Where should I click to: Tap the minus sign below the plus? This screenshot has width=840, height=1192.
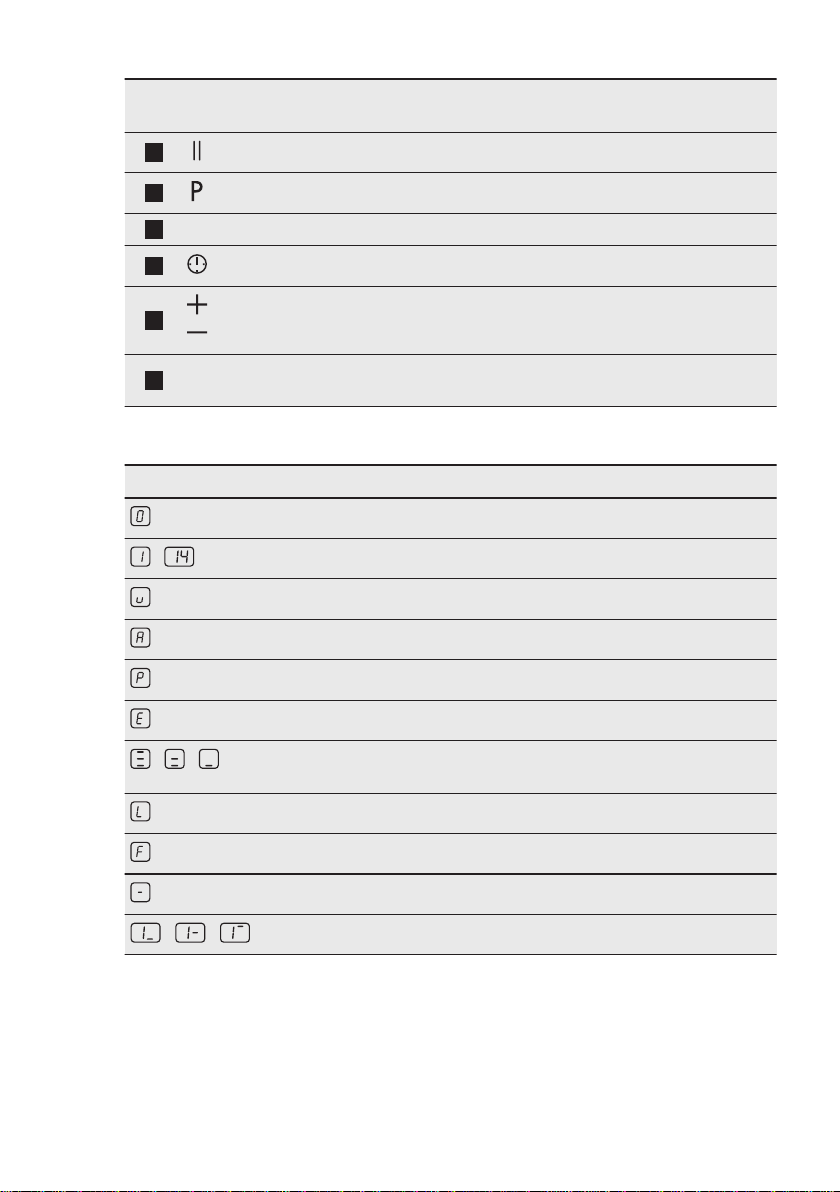[197, 332]
